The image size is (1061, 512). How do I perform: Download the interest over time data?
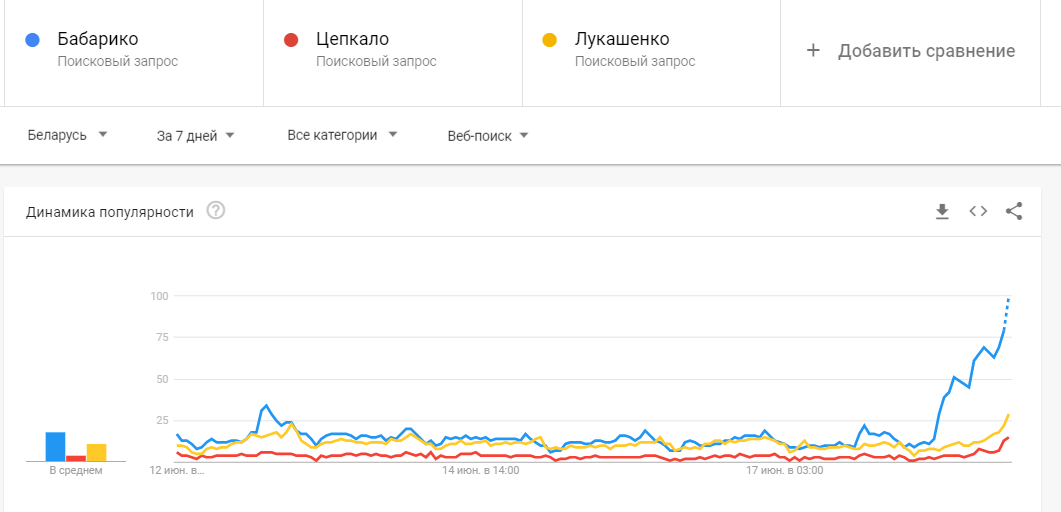941,211
